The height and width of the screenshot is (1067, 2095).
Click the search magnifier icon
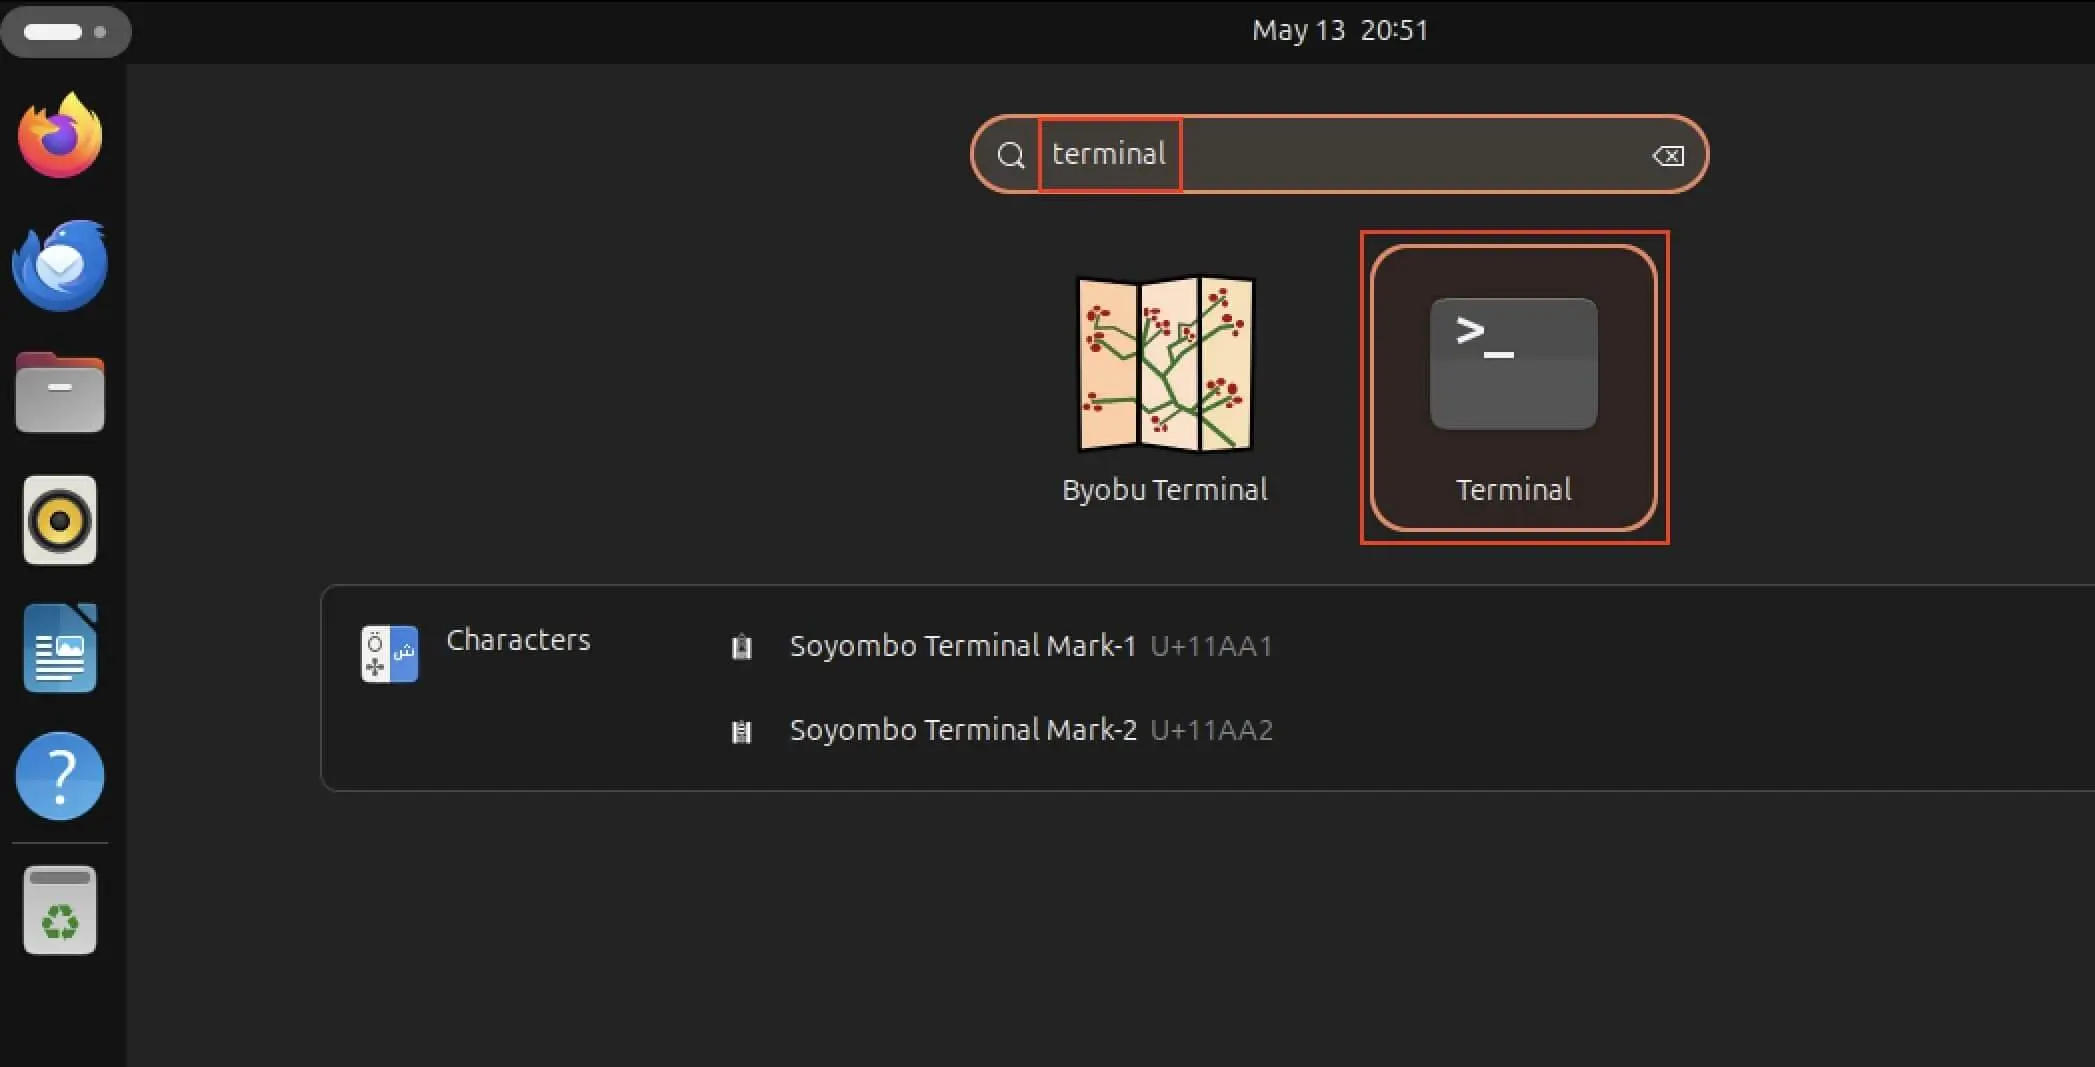coord(1010,155)
